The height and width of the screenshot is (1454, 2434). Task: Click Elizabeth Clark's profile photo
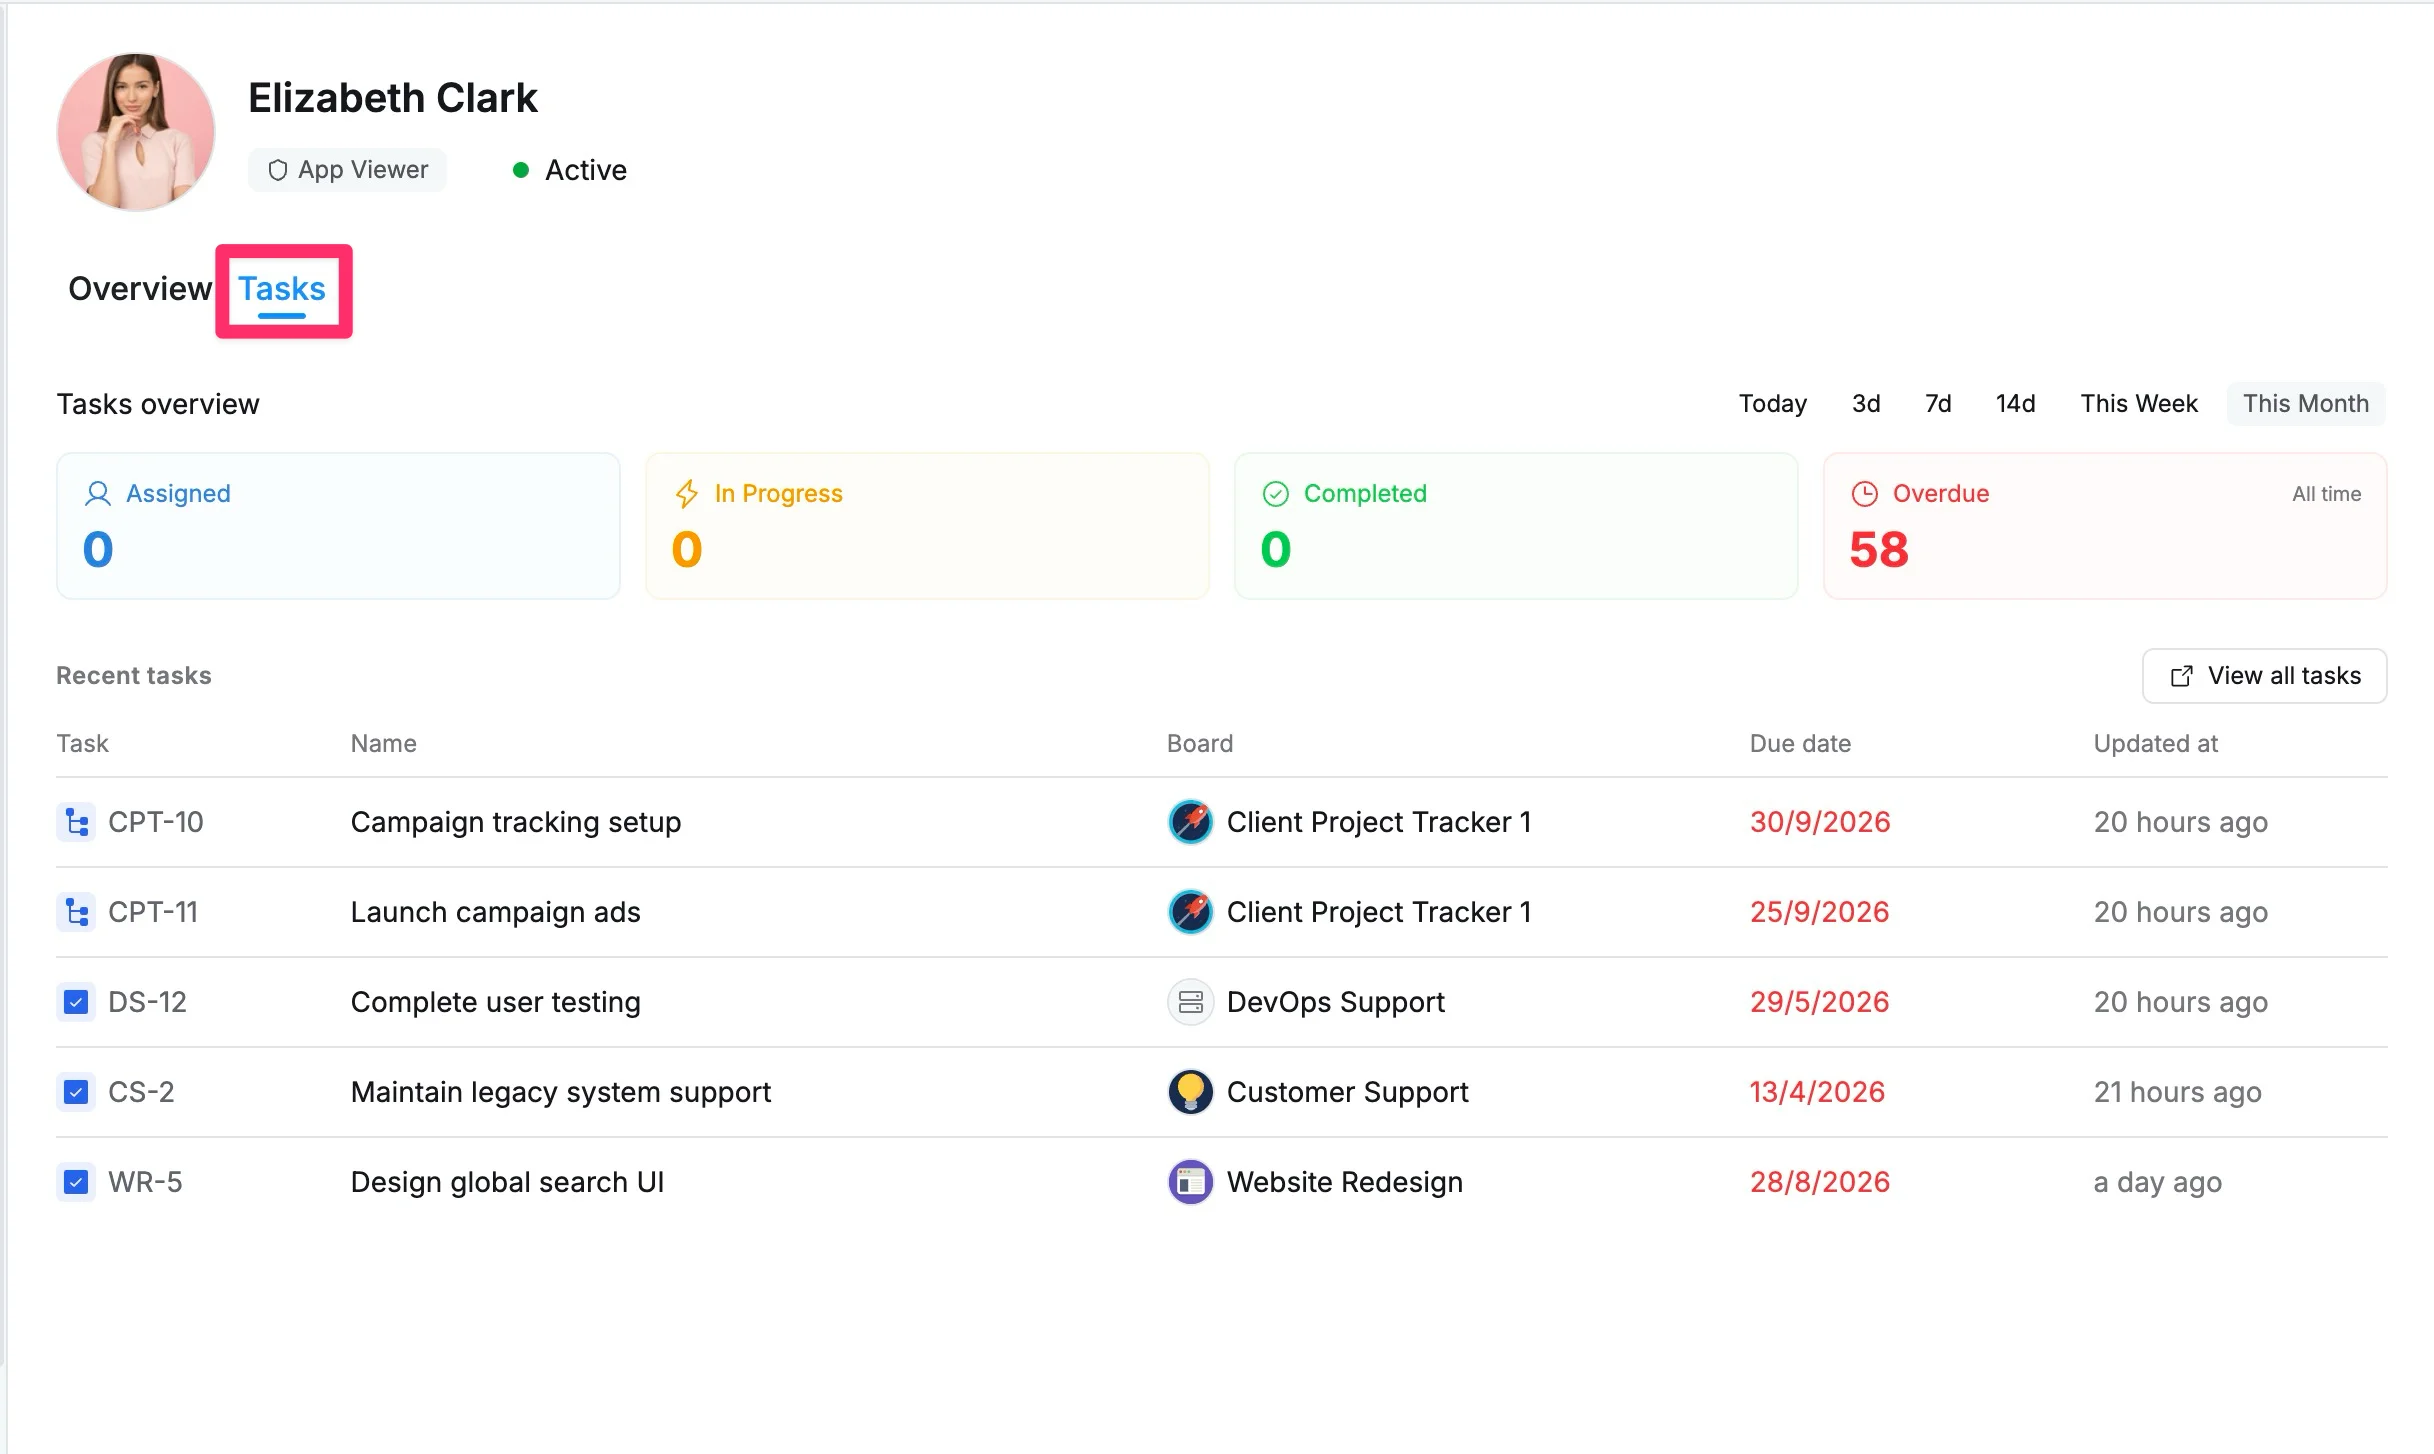136,132
